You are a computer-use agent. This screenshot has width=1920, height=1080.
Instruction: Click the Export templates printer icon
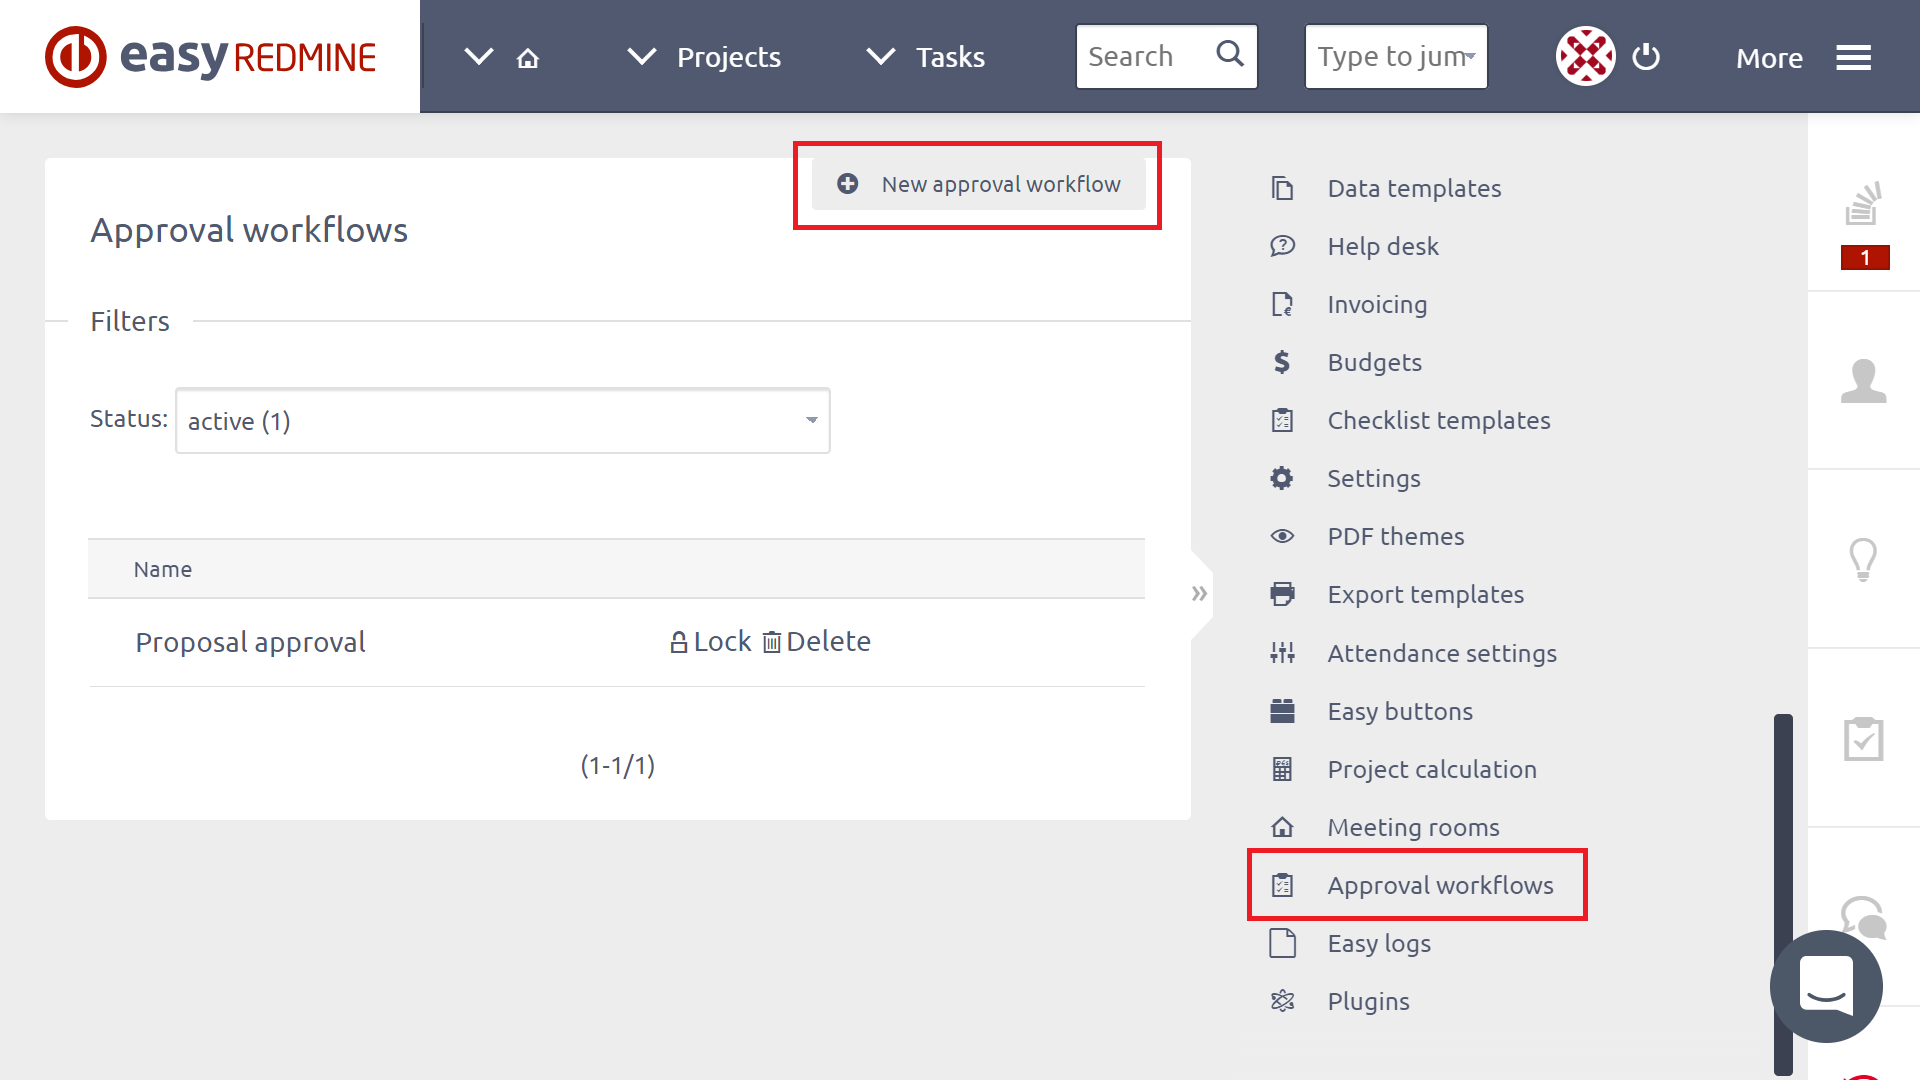(1282, 594)
